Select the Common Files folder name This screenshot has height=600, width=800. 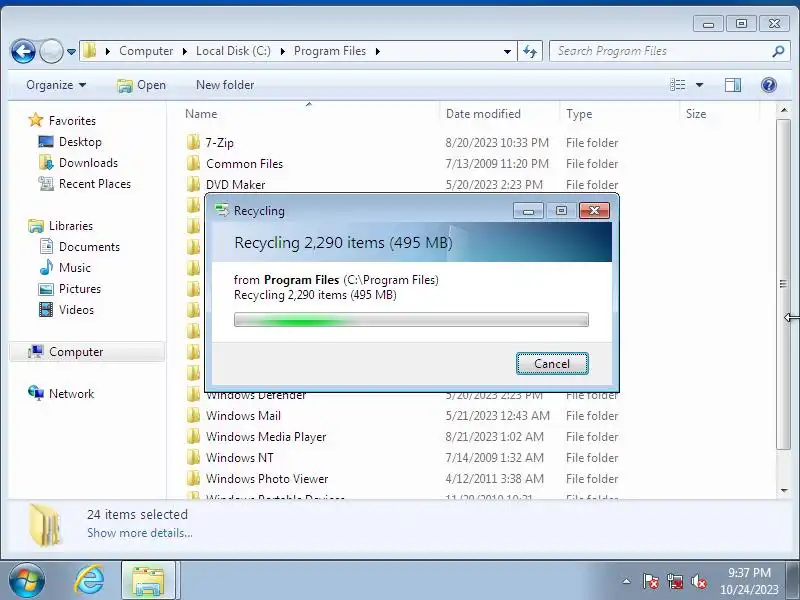coord(244,164)
